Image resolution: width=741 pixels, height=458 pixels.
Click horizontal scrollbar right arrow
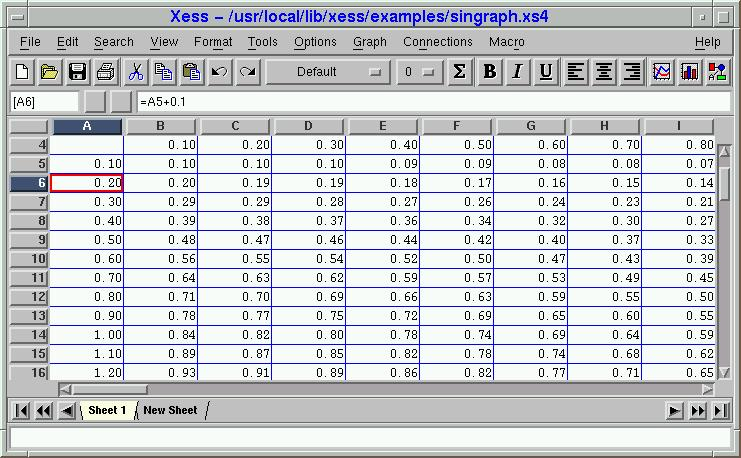pyautogui.click(x=707, y=390)
